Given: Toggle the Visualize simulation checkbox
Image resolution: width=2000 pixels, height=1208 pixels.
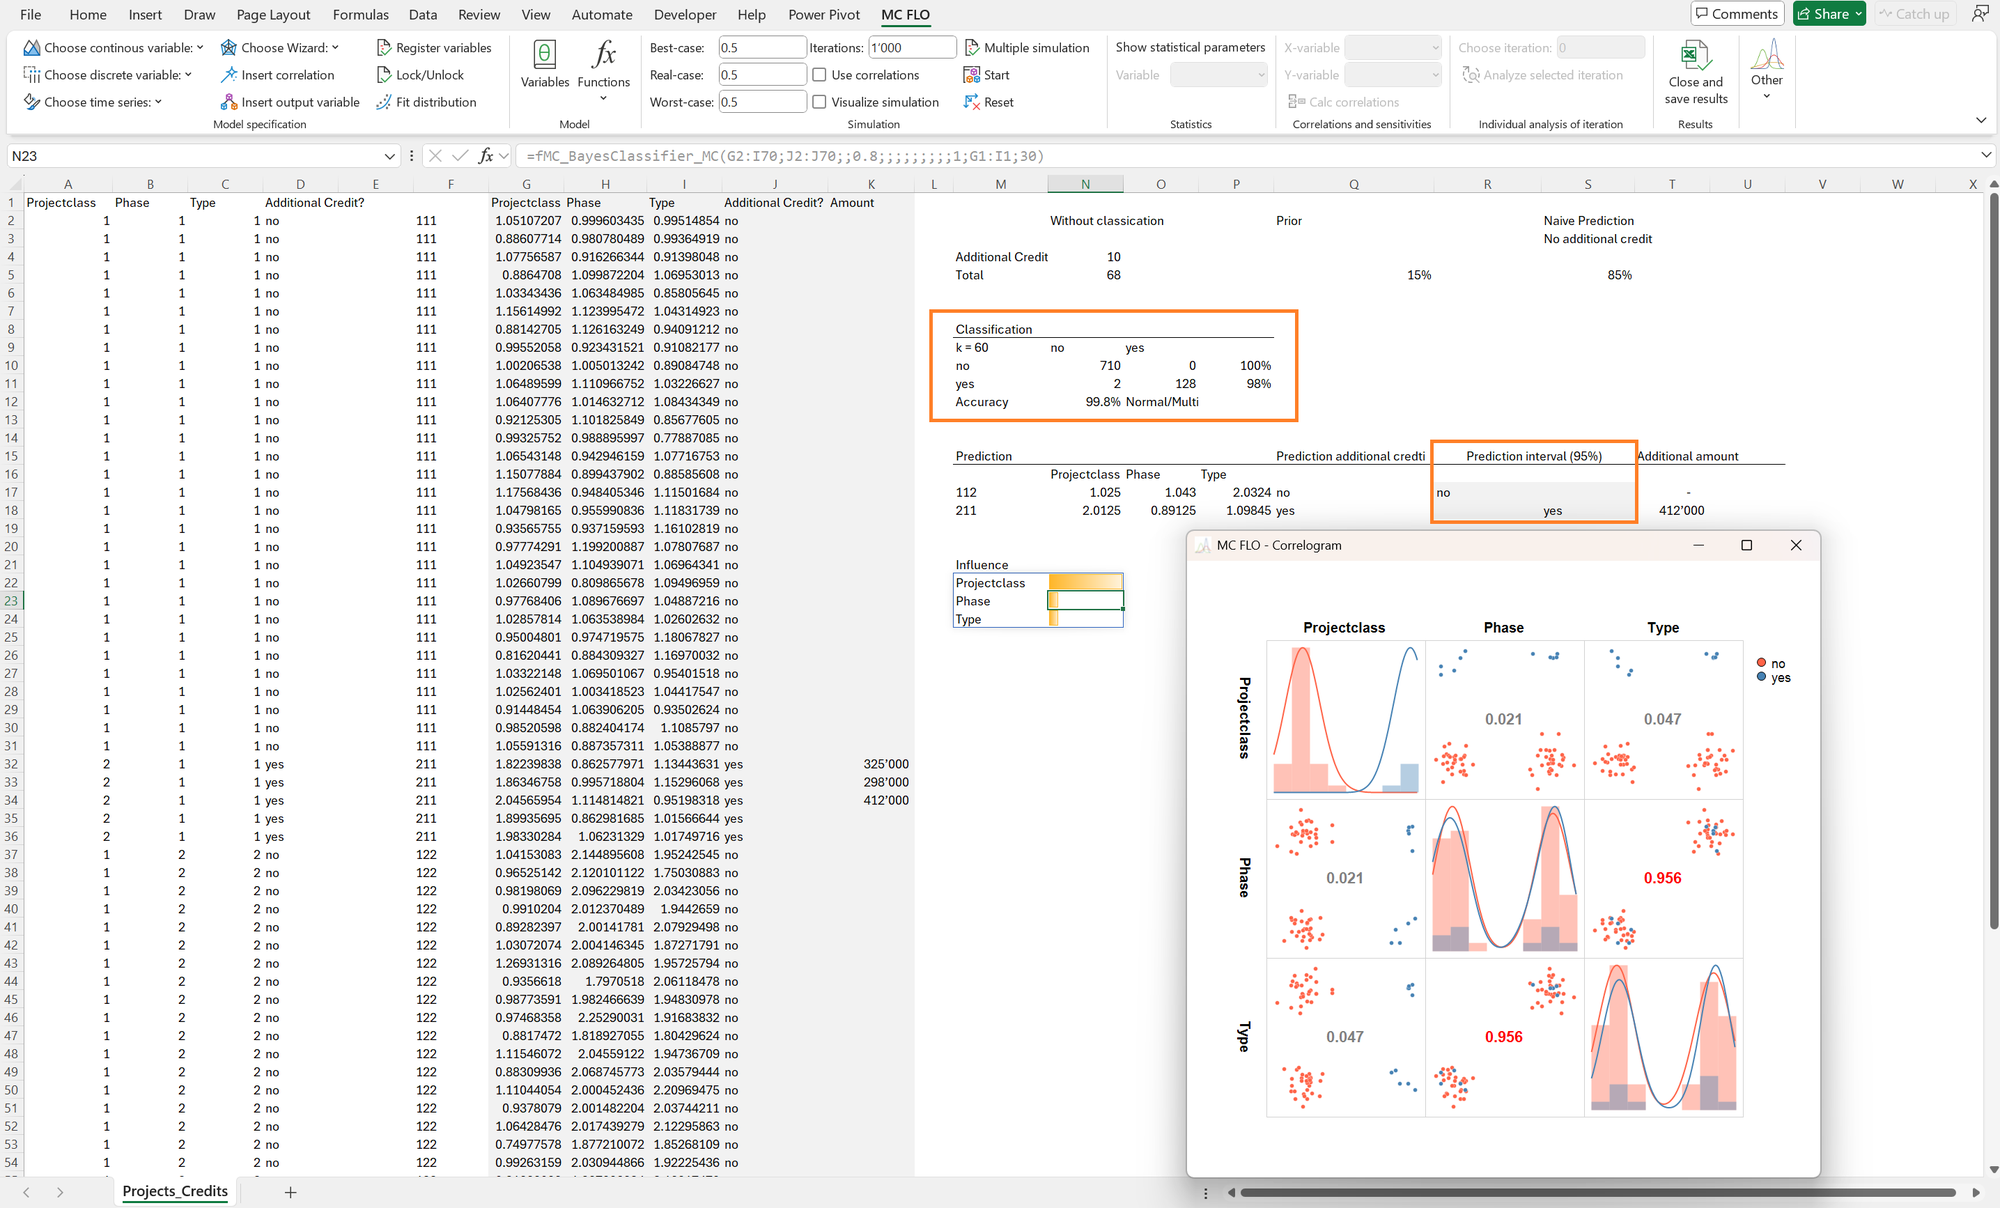Looking at the screenshot, I should 819,102.
